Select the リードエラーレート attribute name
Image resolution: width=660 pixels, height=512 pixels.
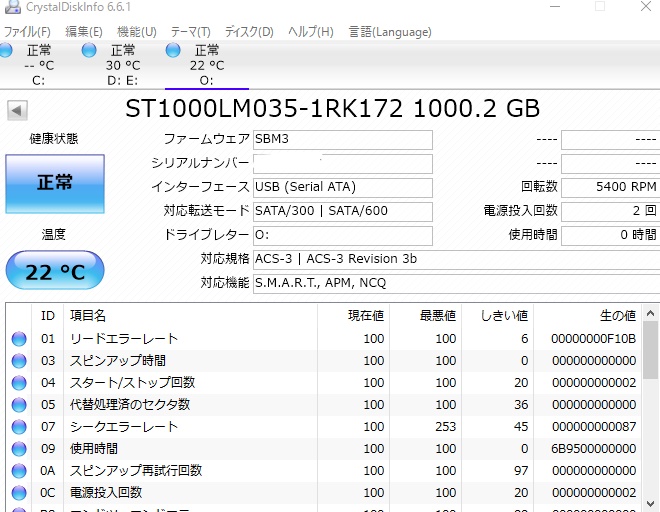(124, 339)
